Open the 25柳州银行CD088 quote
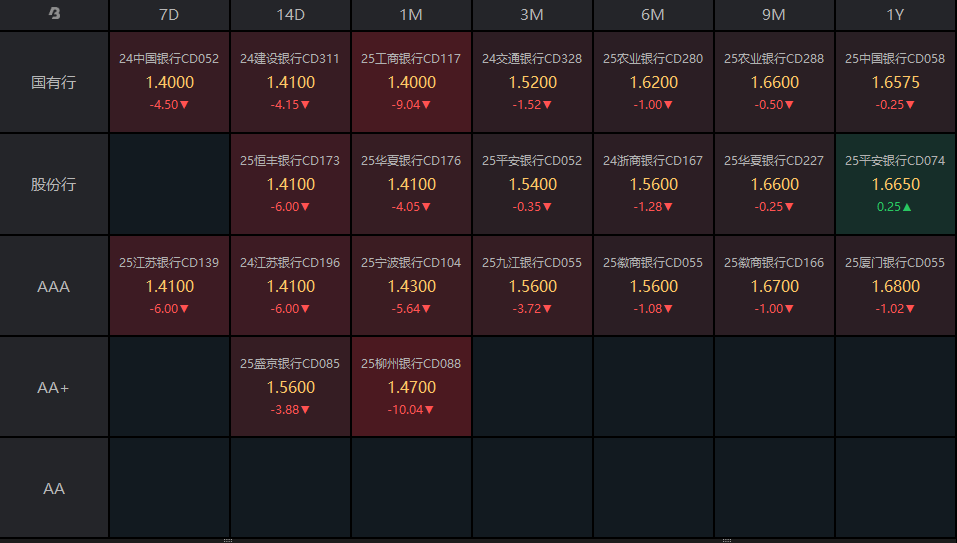This screenshot has height=543, width=957. [x=411, y=387]
